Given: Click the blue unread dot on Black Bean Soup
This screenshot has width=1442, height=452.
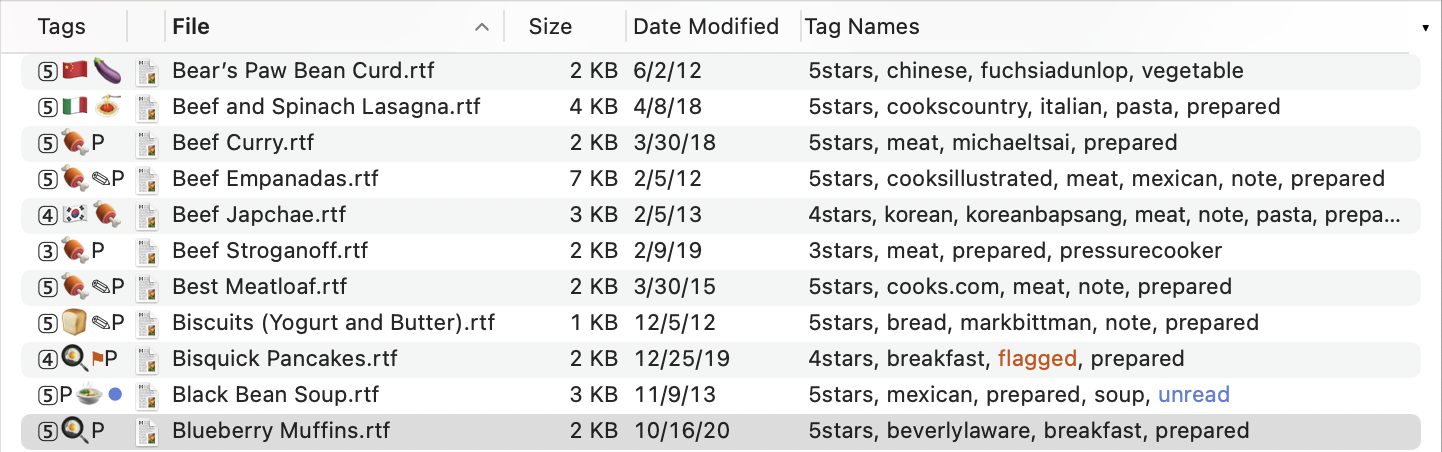Looking at the screenshot, I should [x=115, y=395].
